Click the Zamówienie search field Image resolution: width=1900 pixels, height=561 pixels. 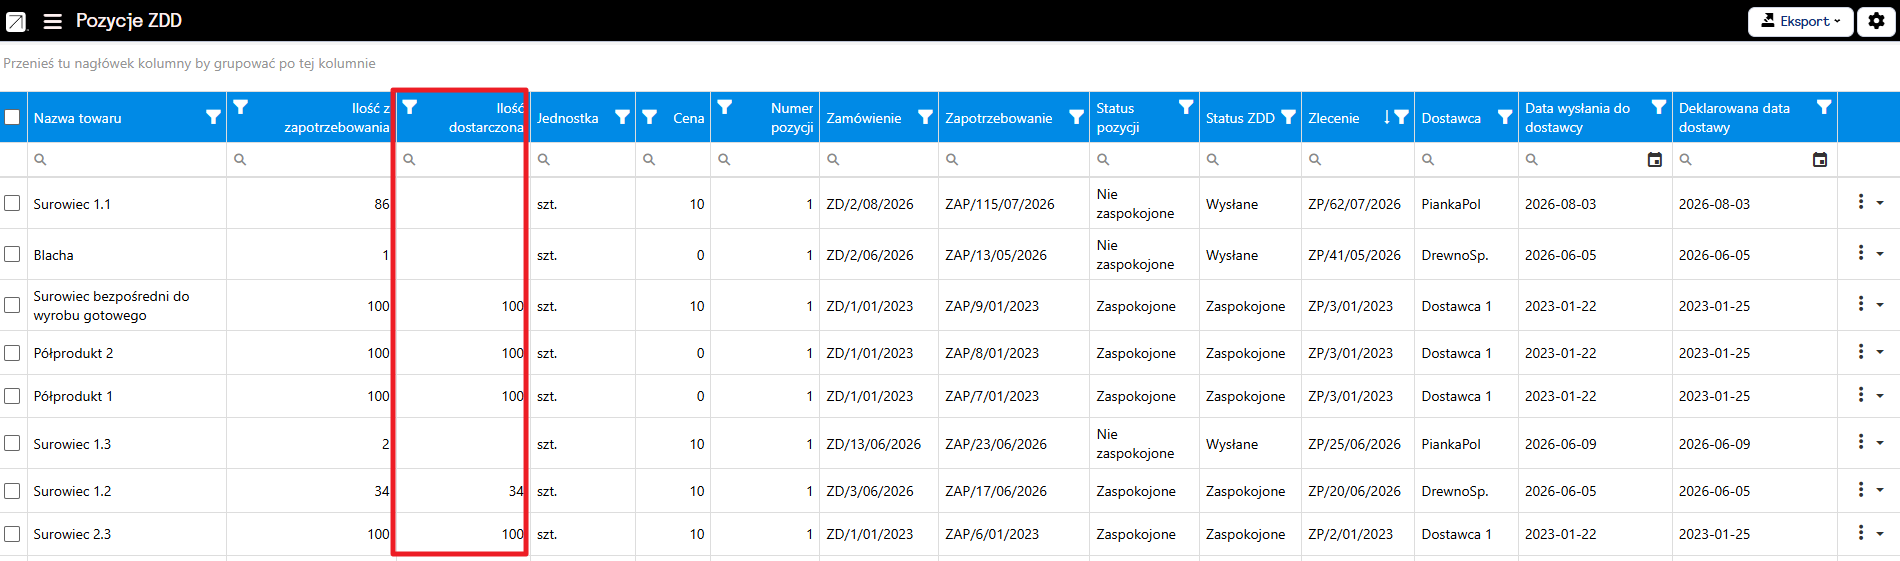879,160
